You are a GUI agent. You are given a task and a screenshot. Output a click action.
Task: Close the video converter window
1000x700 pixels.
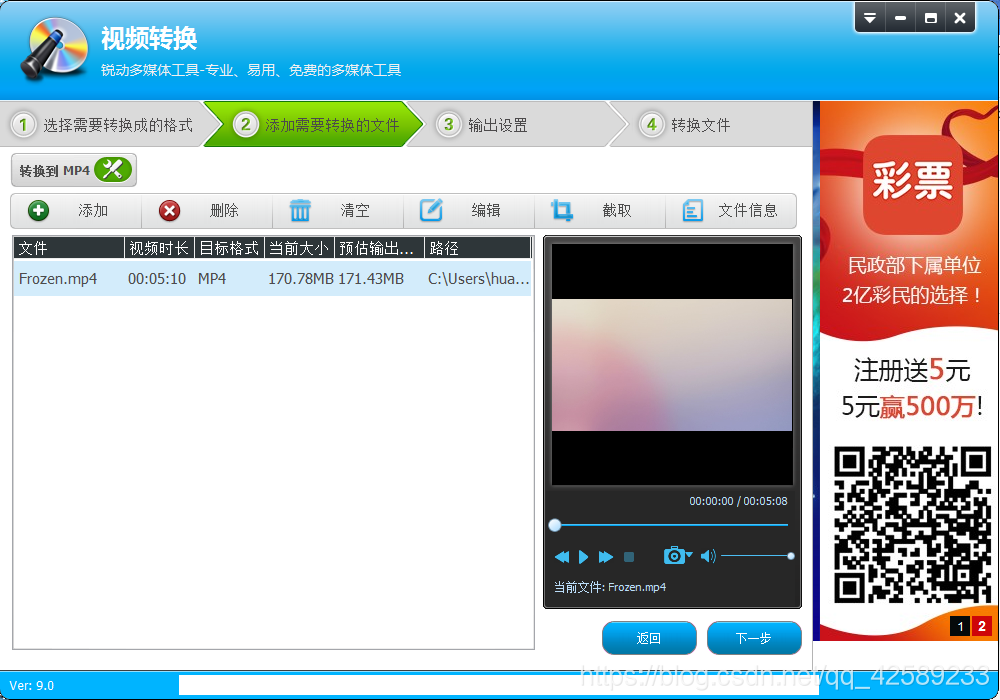coord(960,18)
